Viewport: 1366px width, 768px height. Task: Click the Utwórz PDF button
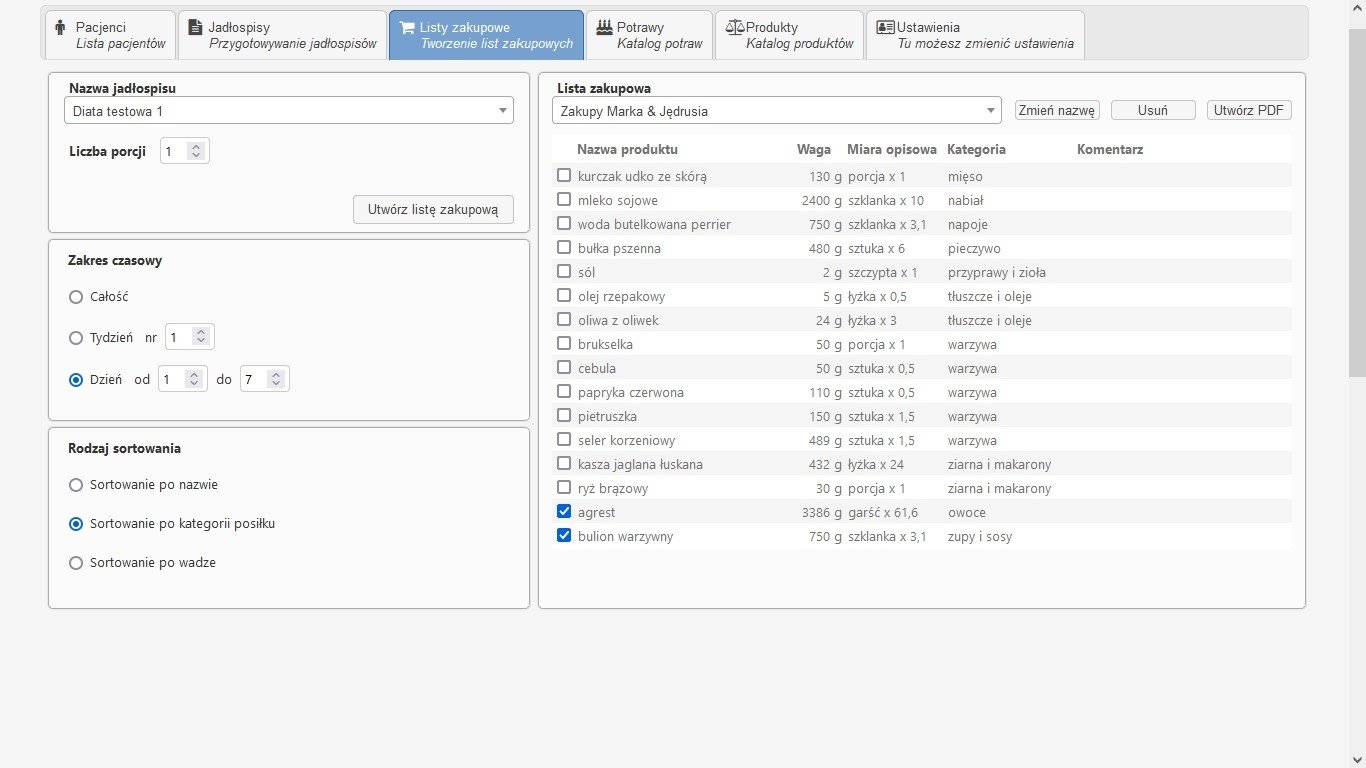pos(1249,110)
